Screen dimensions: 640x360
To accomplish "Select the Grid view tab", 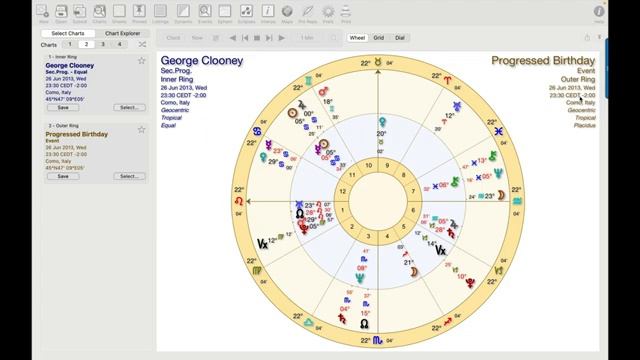I will 378,38.
